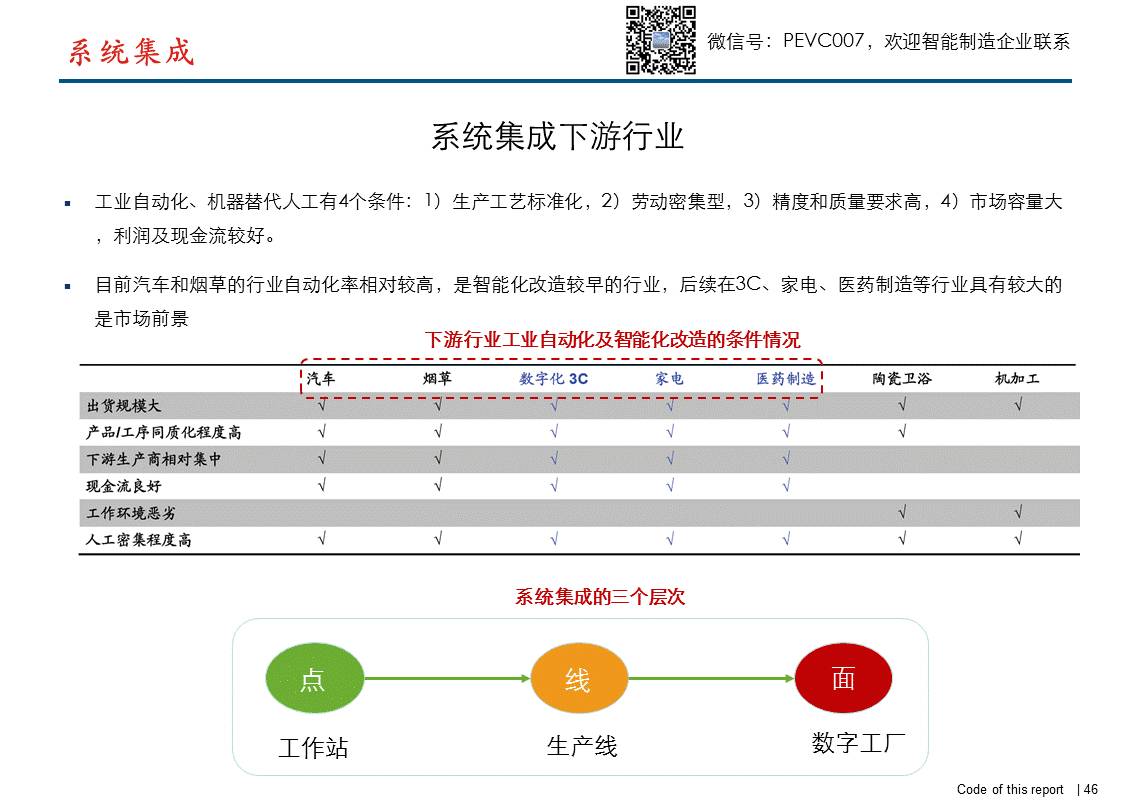Click the first blue square bullet point
The height and width of the screenshot is (801, 1130).
click(68, 203)
